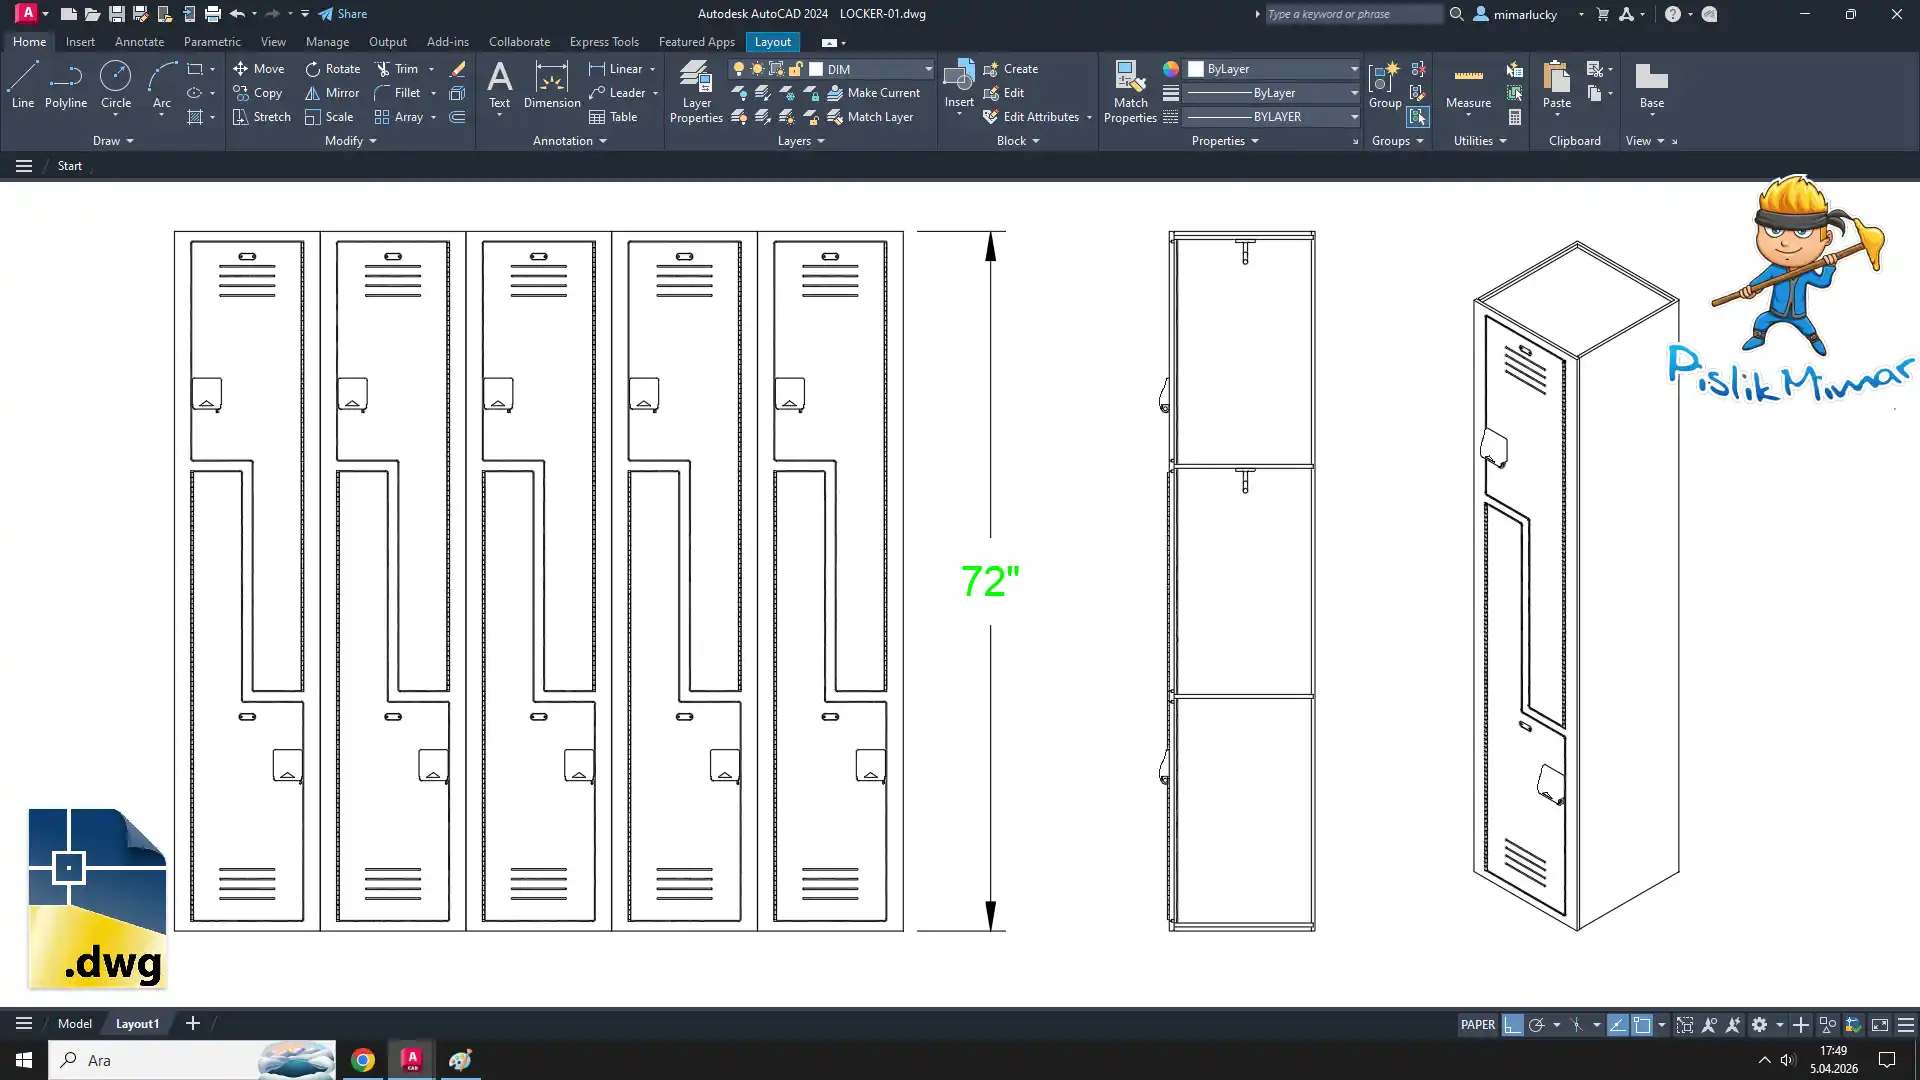Open the ByLayer object color swatch

point(1196,69)
